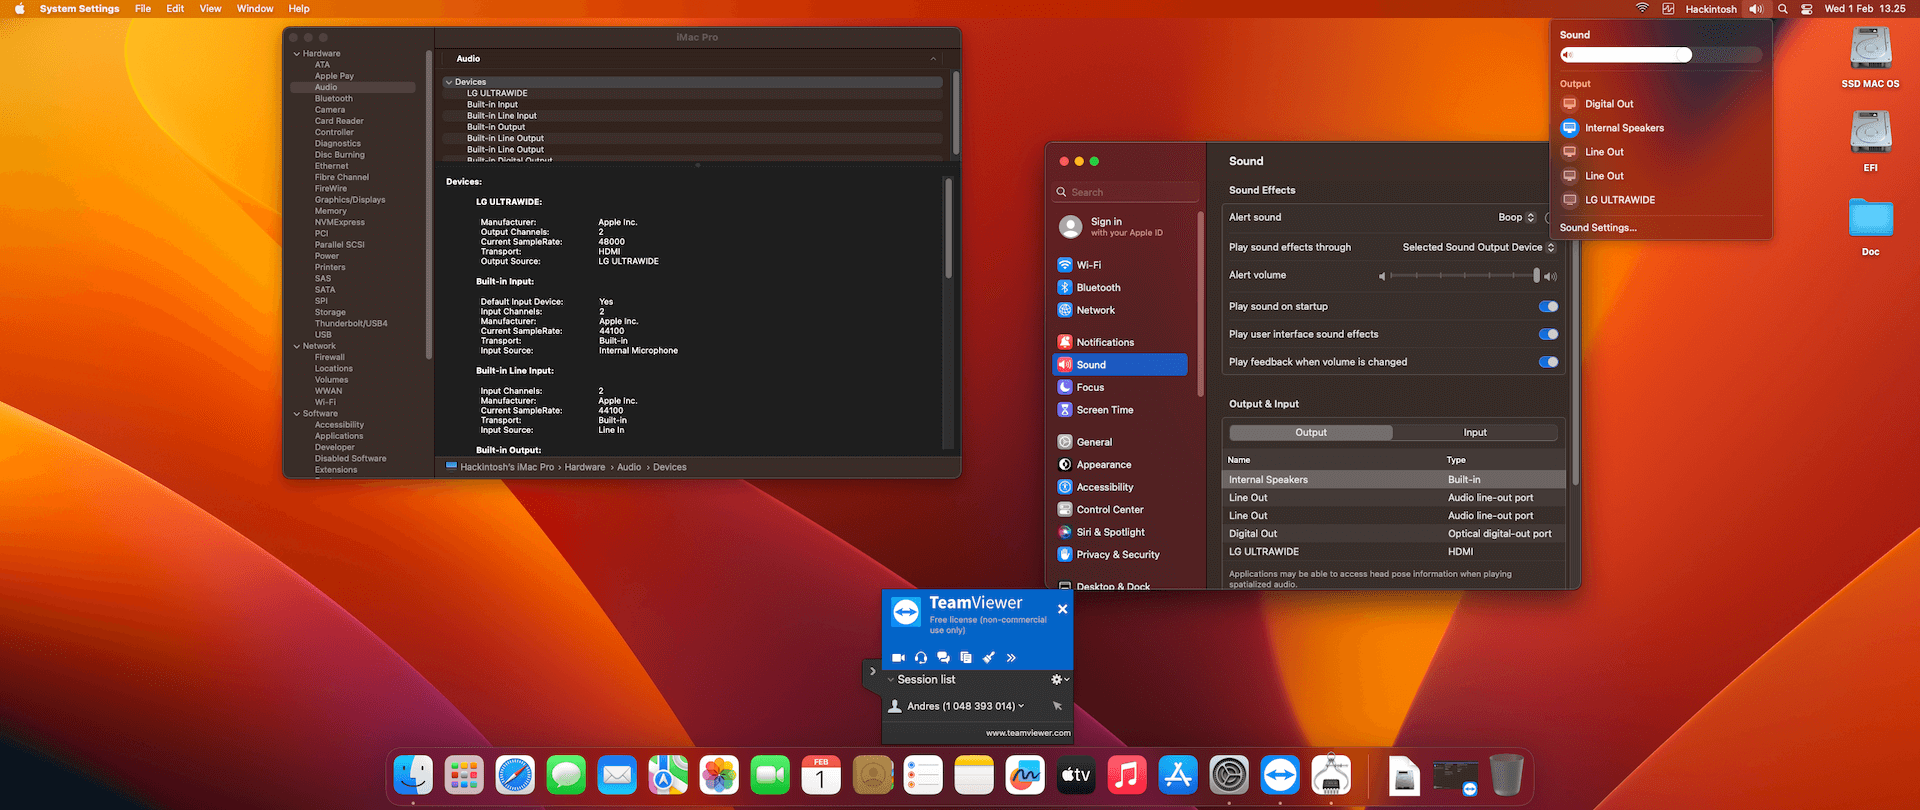Open TeamViewer audio headset icon
This screenshot has width=1920, height=810.
pyautogui.click(x=921, y=657)
